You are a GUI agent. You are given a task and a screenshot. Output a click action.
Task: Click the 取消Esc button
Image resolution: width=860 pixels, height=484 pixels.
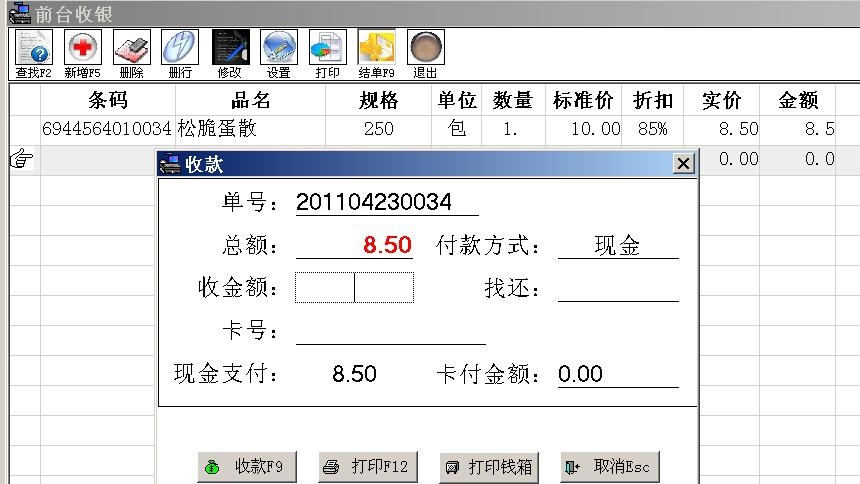coord(610,467)
